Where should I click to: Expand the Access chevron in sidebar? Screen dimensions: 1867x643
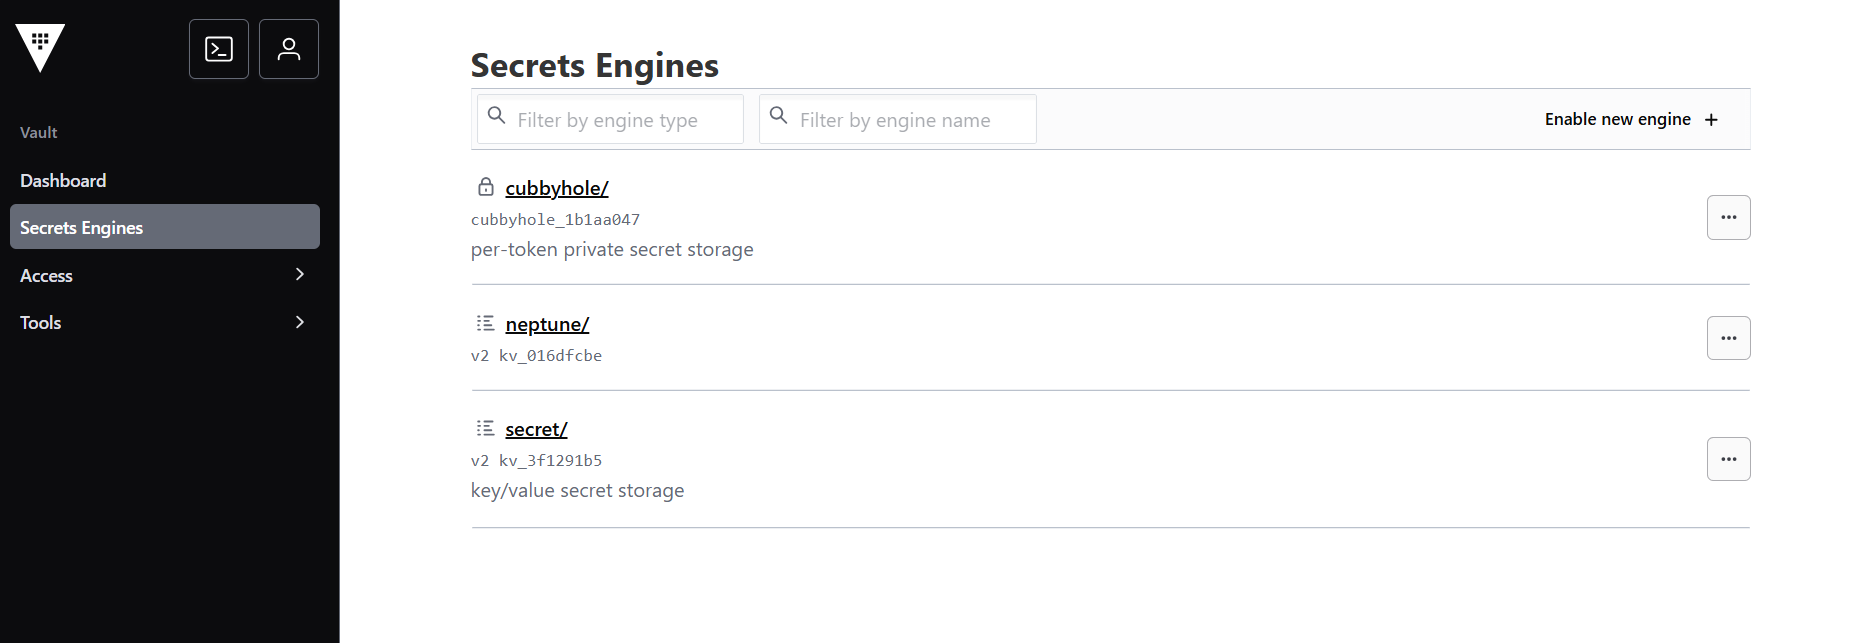tap(299, 274)
